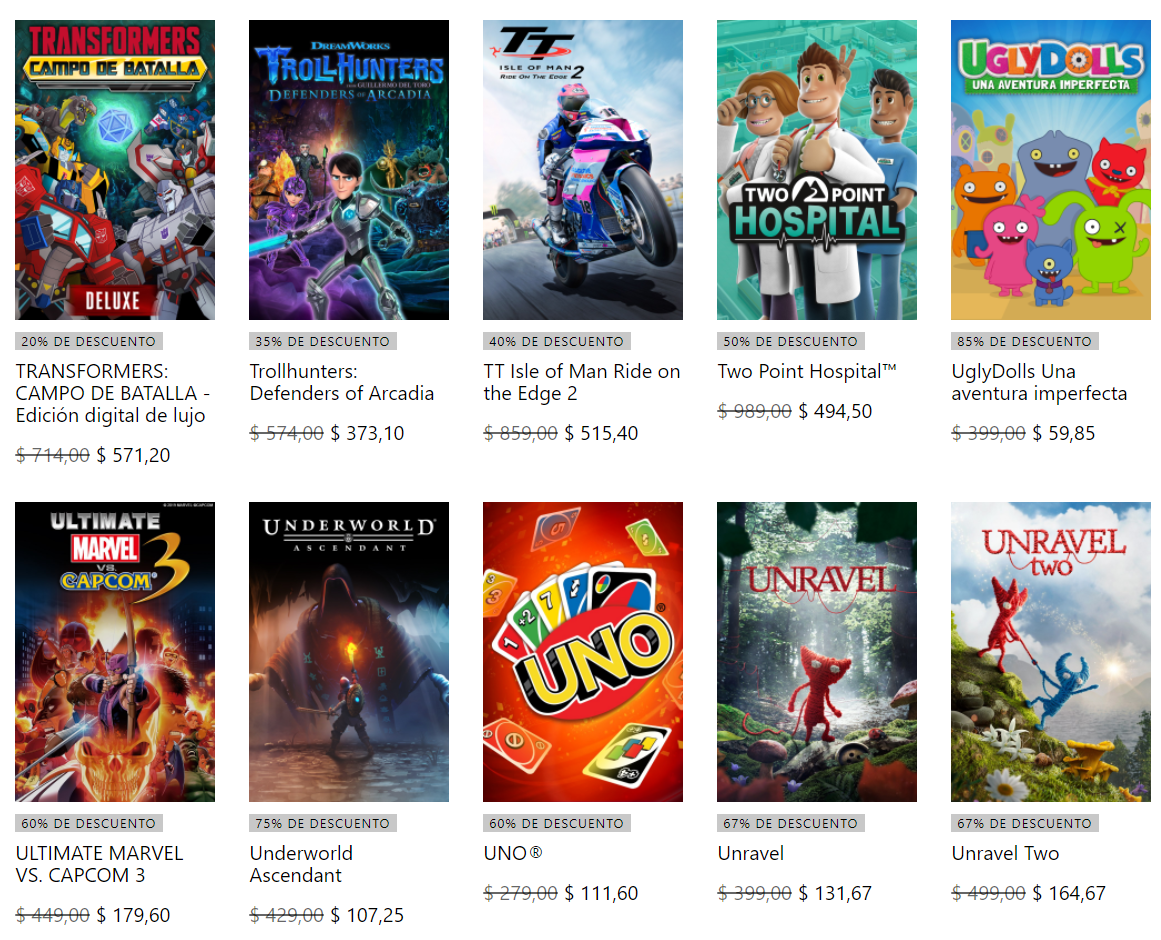Click the Two Point Hospital cover image
The height and width of the screenshot is (940, 1161).
pyautogui.click(x=817, y=170)
